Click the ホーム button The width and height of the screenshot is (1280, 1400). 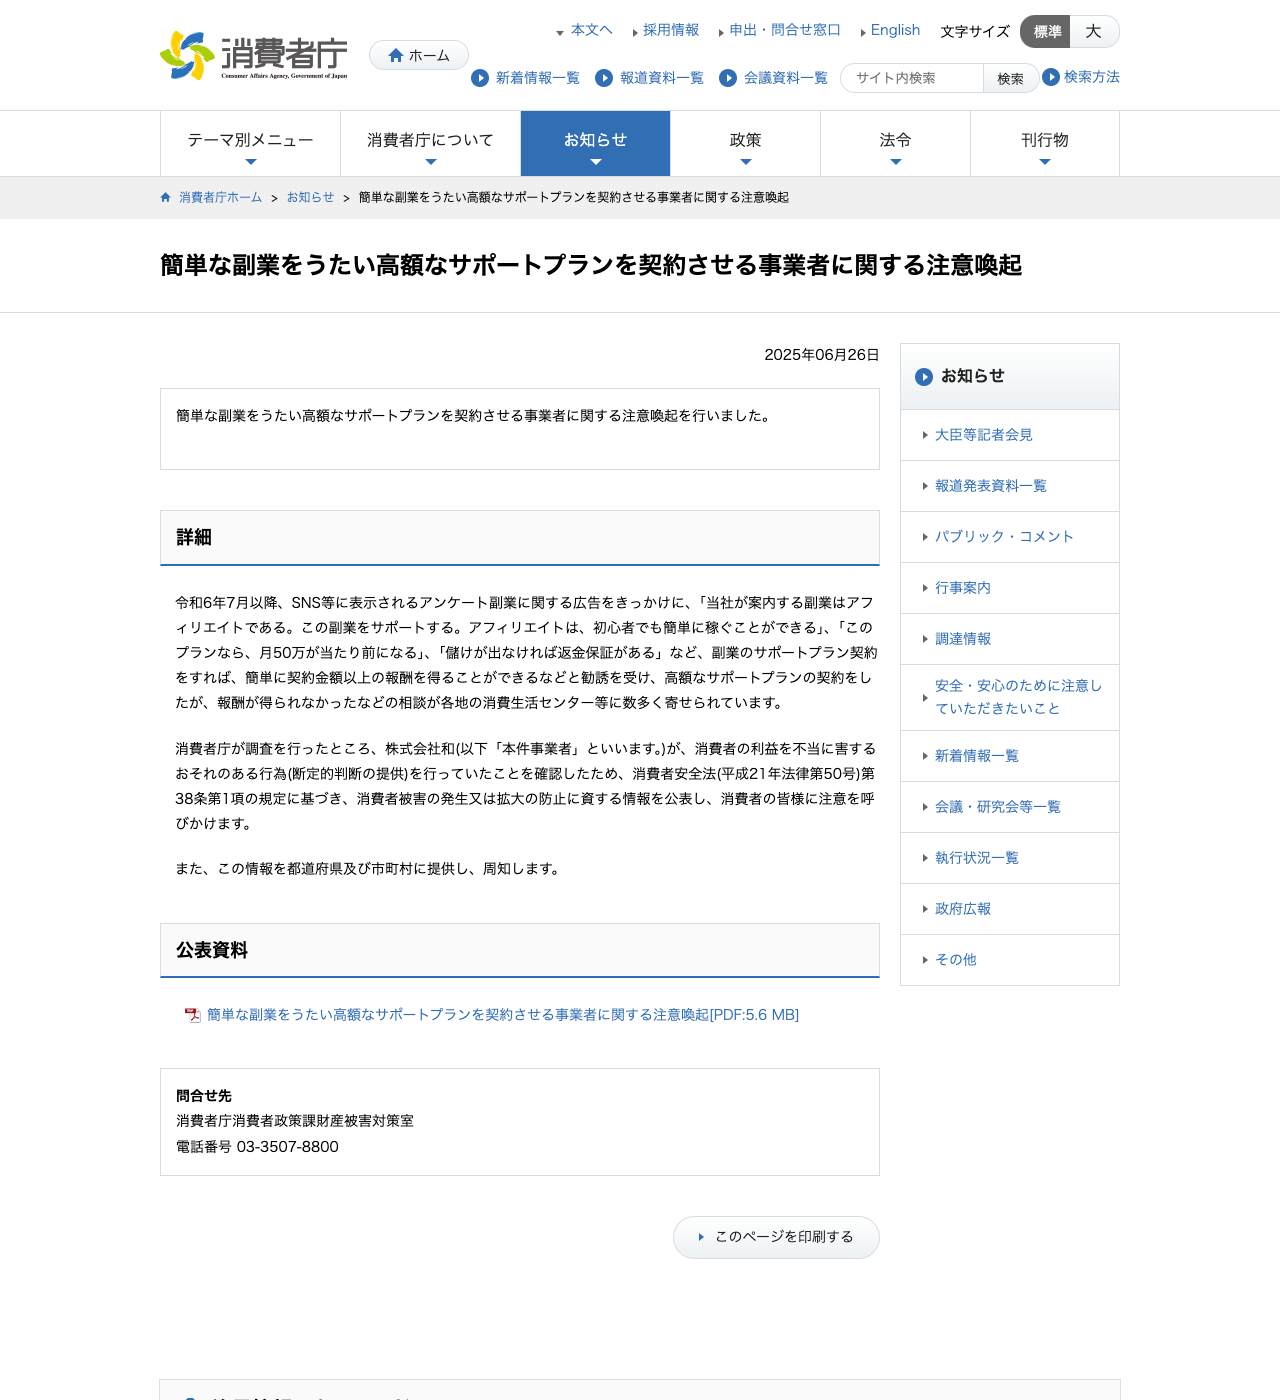(x=419, y=55)
